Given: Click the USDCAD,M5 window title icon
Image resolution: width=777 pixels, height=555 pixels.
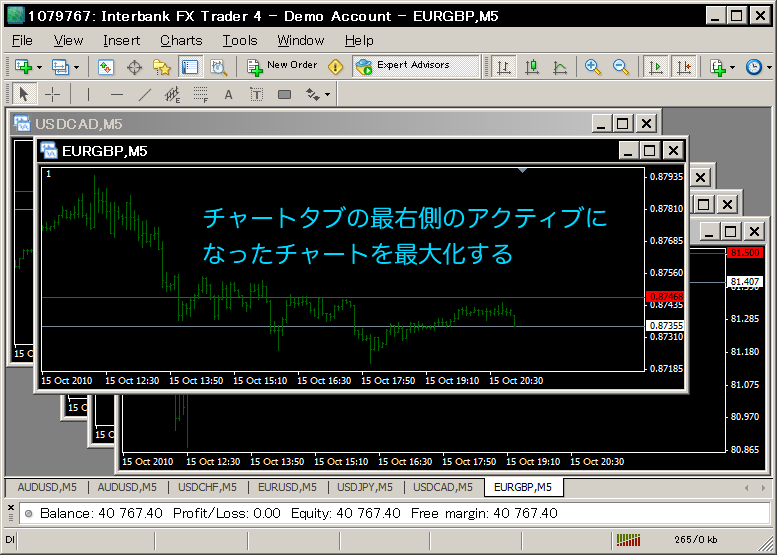Looking at the screenshot, I should click(22, 123).
